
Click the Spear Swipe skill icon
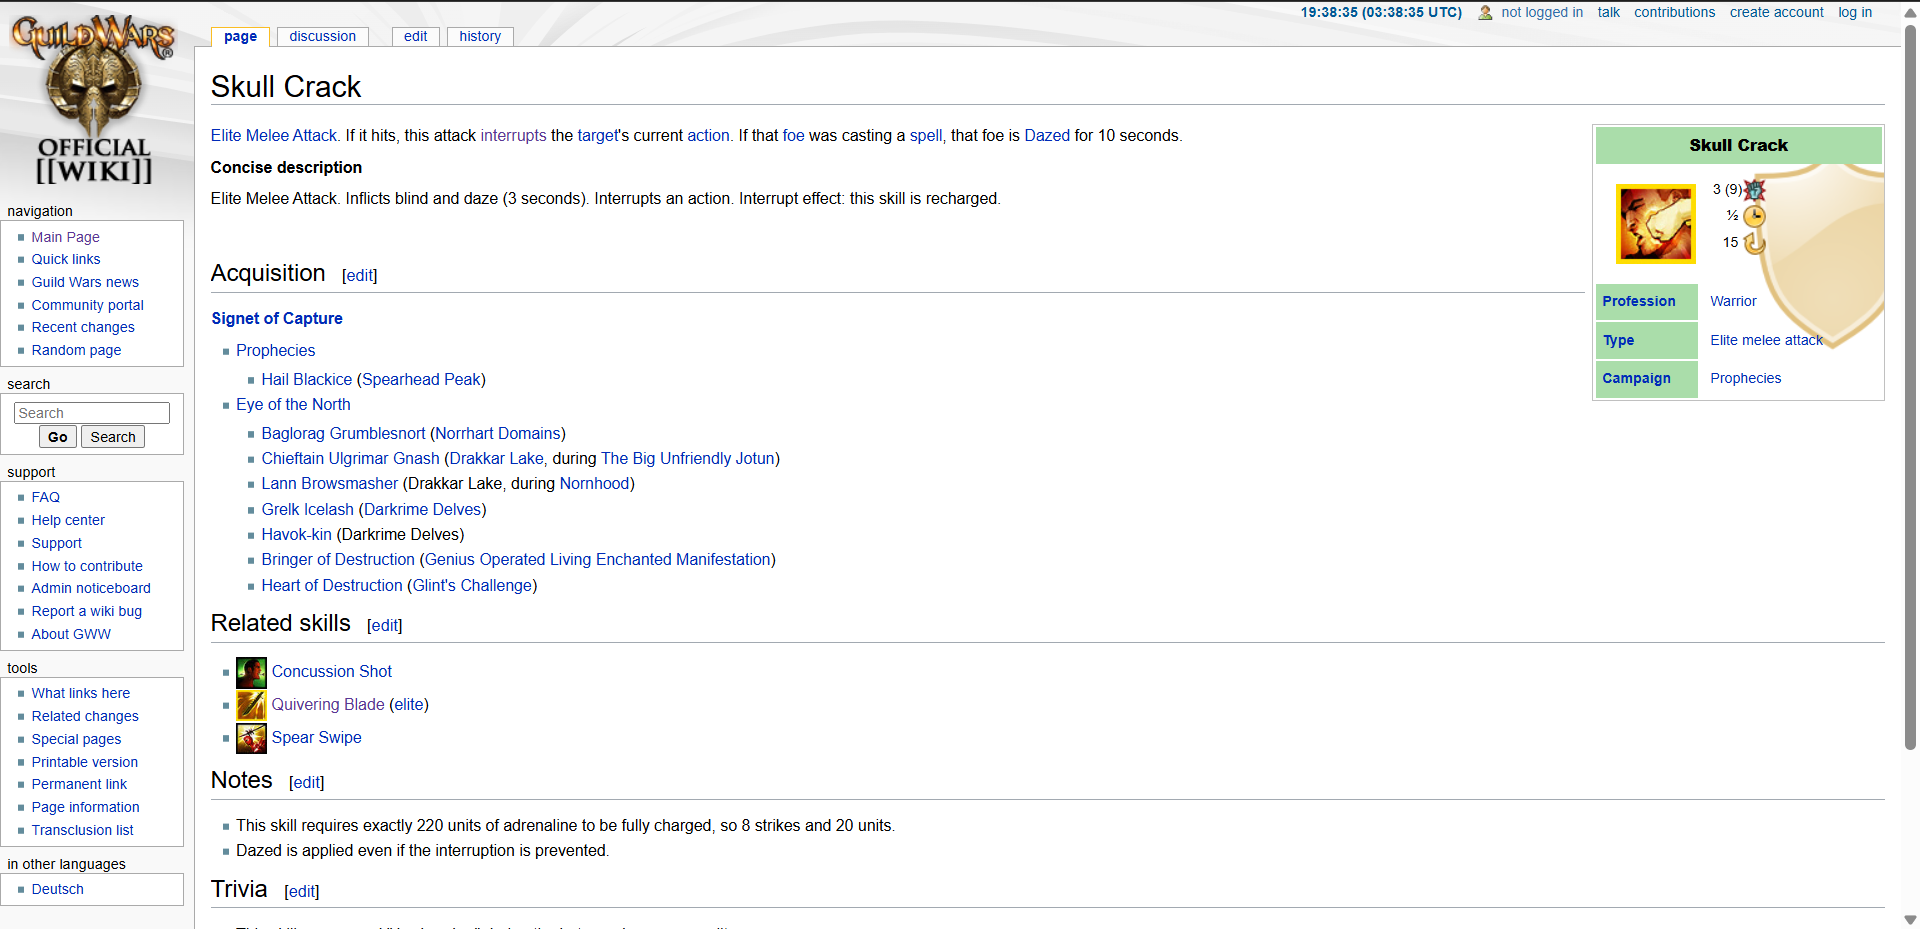coord(251,738)
